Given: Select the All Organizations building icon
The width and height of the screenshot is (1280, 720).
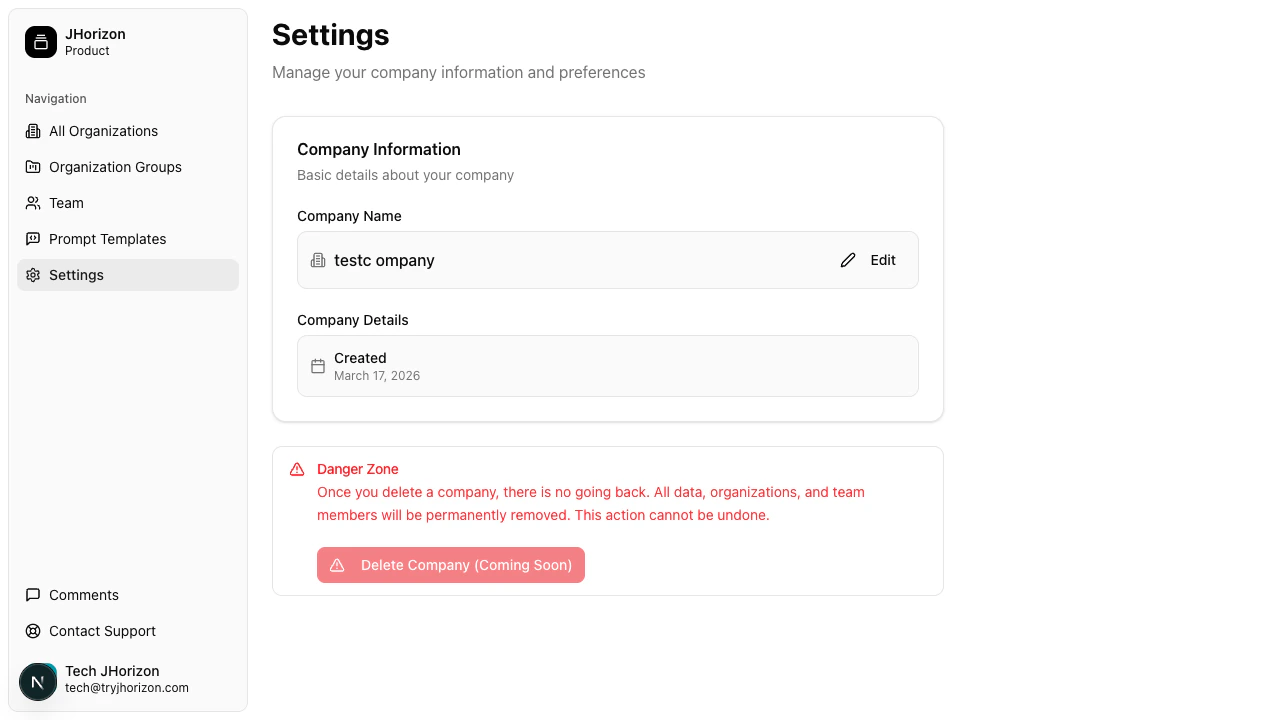Looking at the screenshot, I should pyautogui.click(x=33, y=131).
